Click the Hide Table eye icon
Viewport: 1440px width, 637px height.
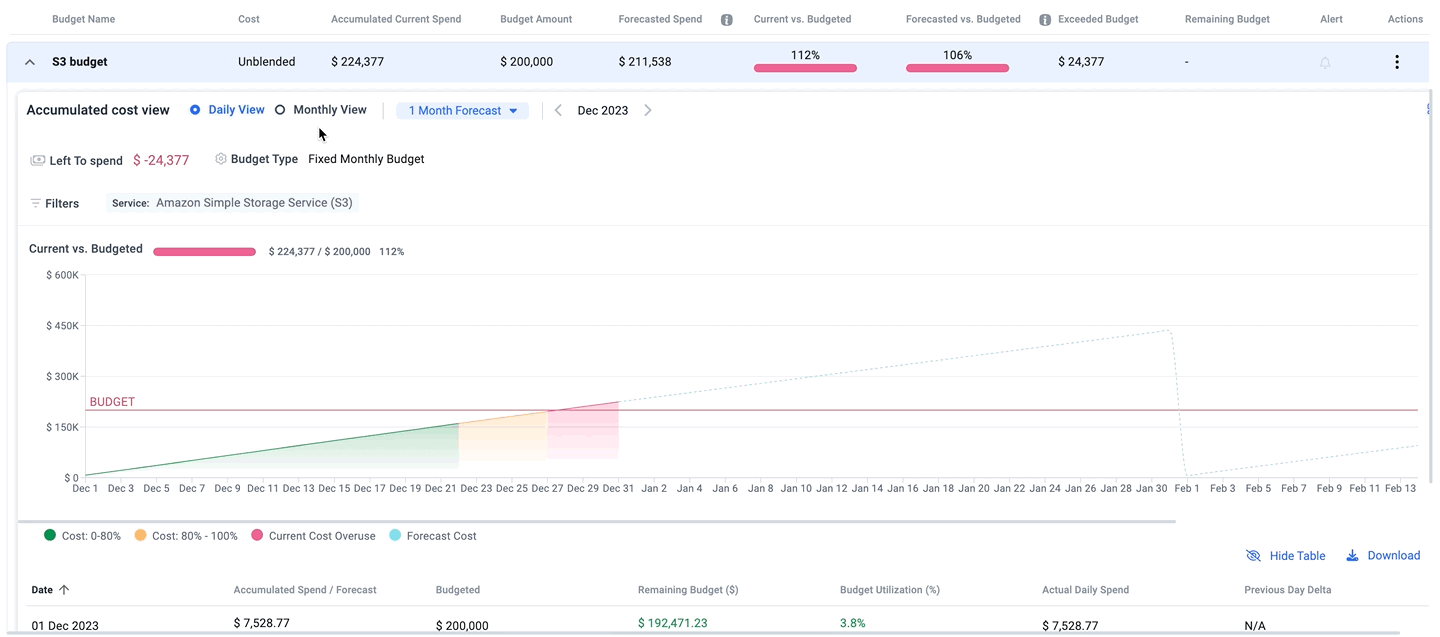[1253, 556]
